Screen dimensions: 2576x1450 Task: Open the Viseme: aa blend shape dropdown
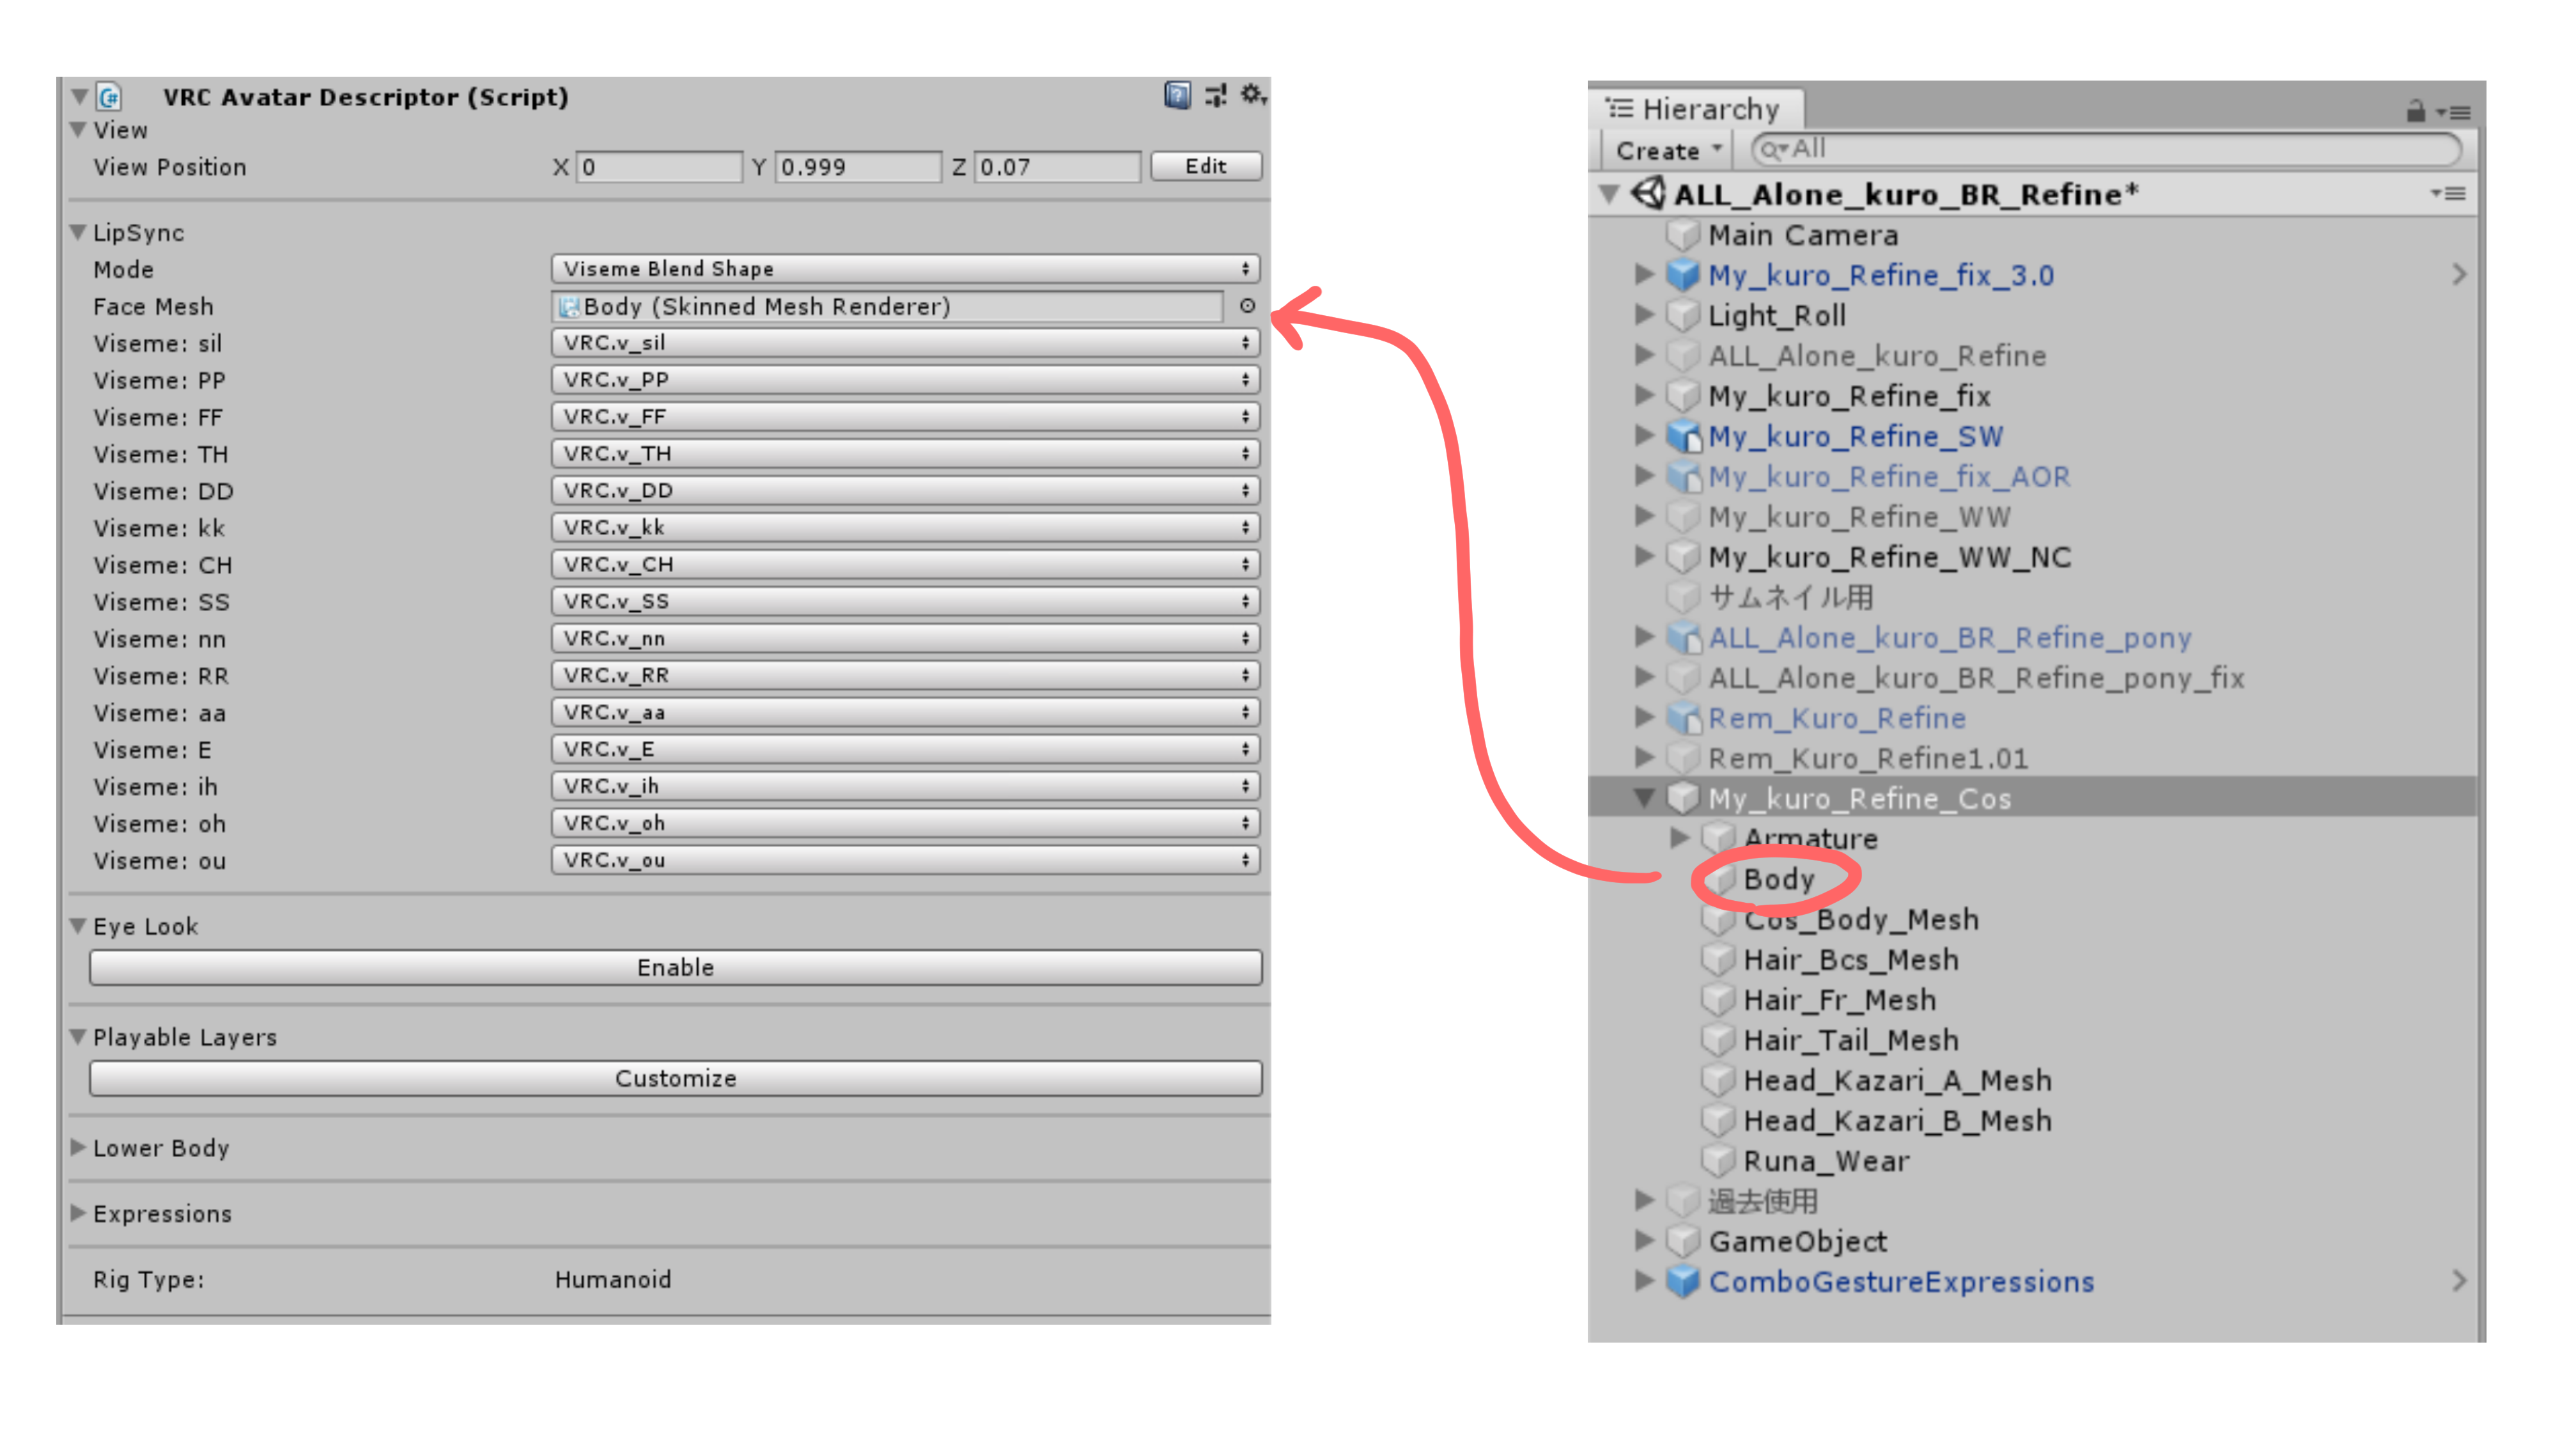904,712
